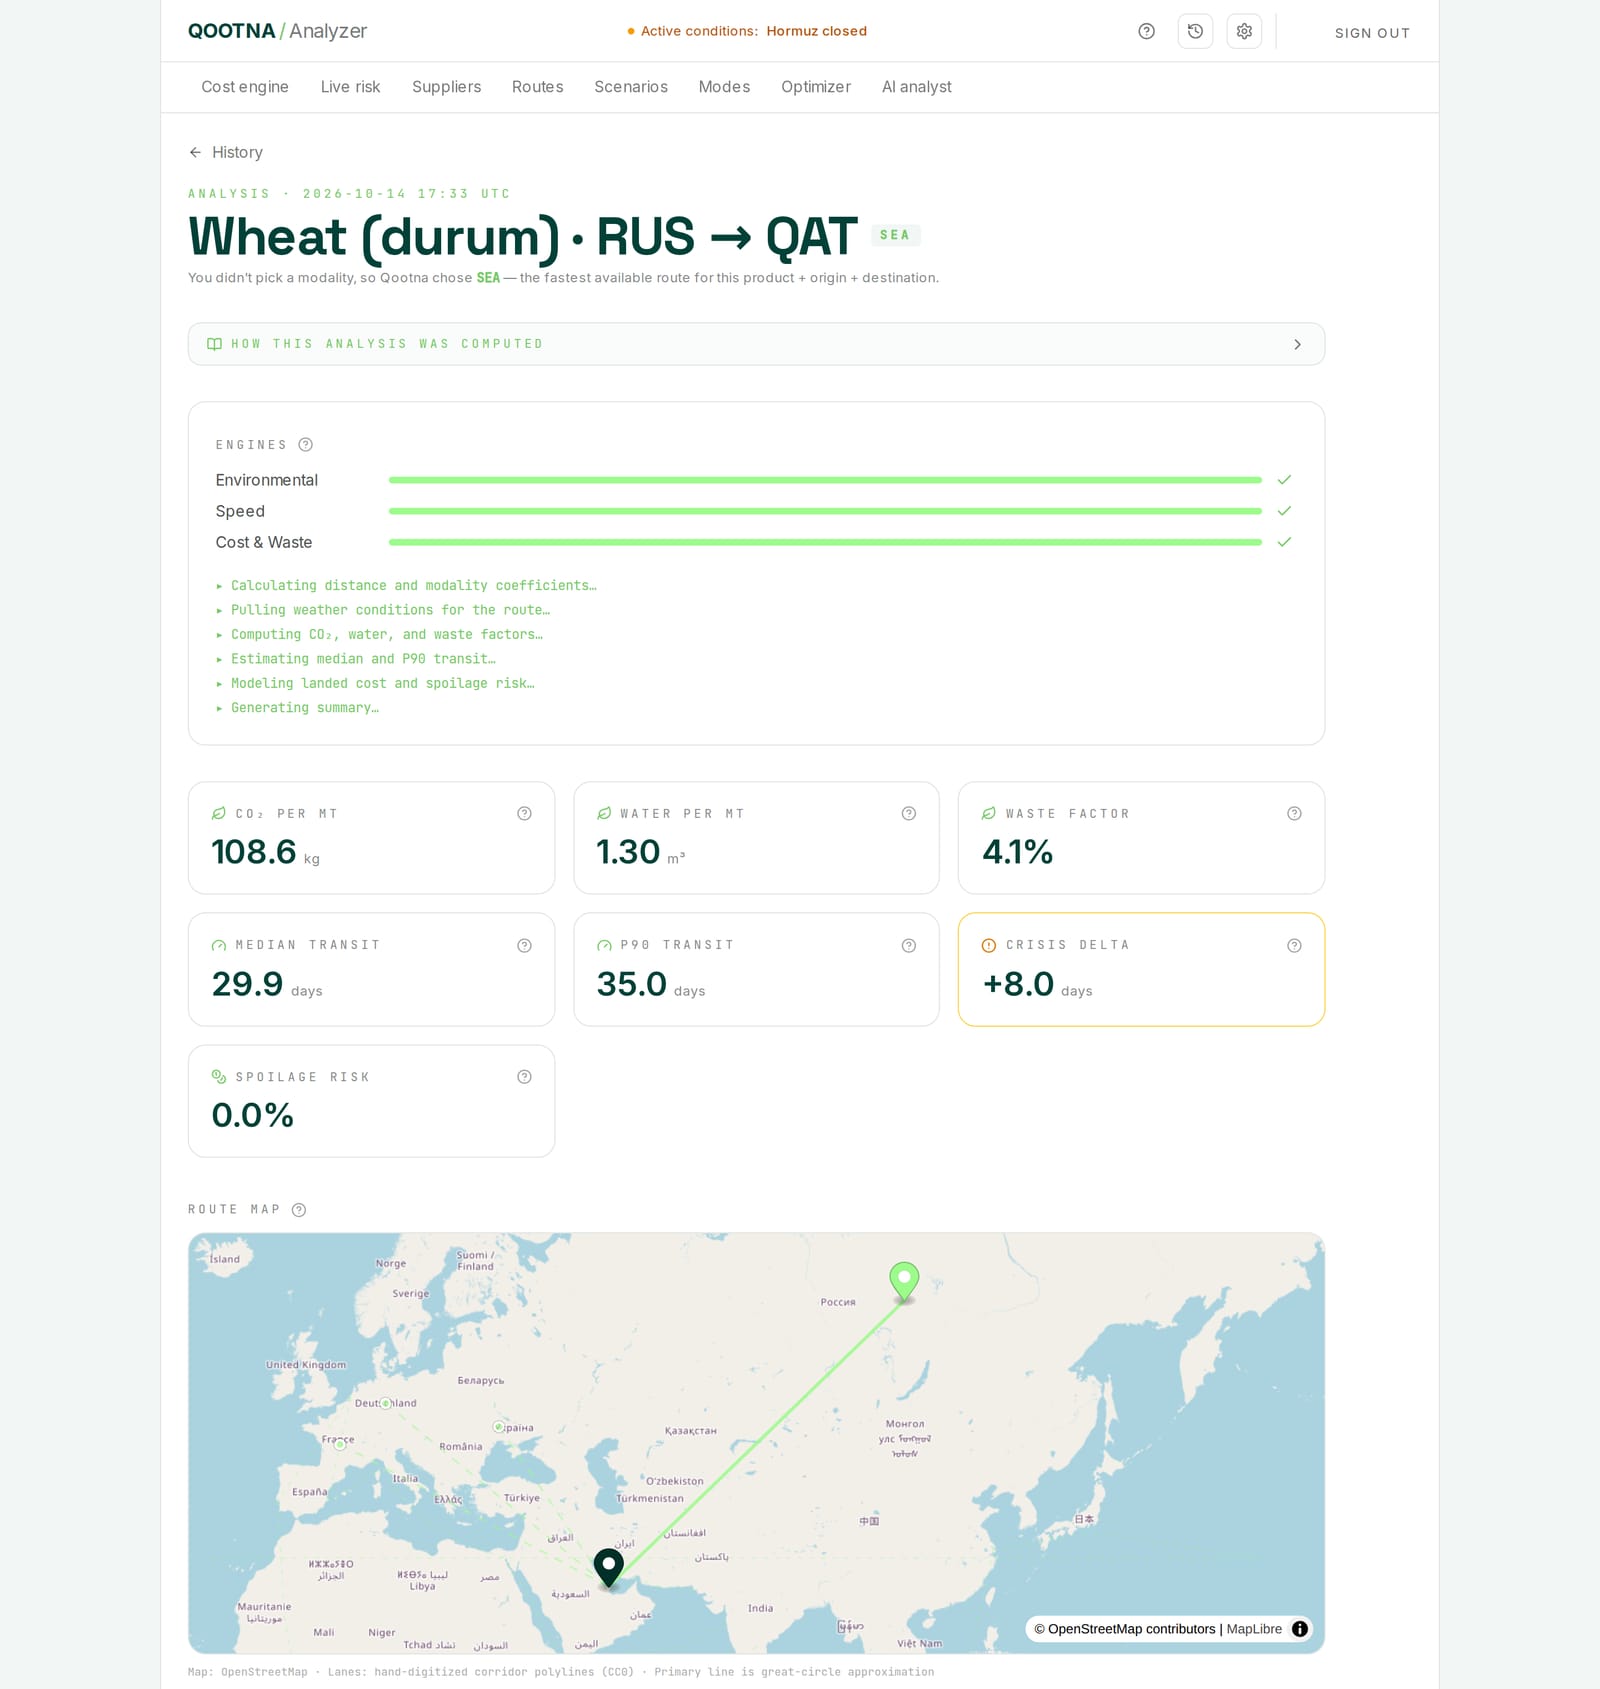
Task: Show info for Waste Factor card
Action: pos(1294,814)
